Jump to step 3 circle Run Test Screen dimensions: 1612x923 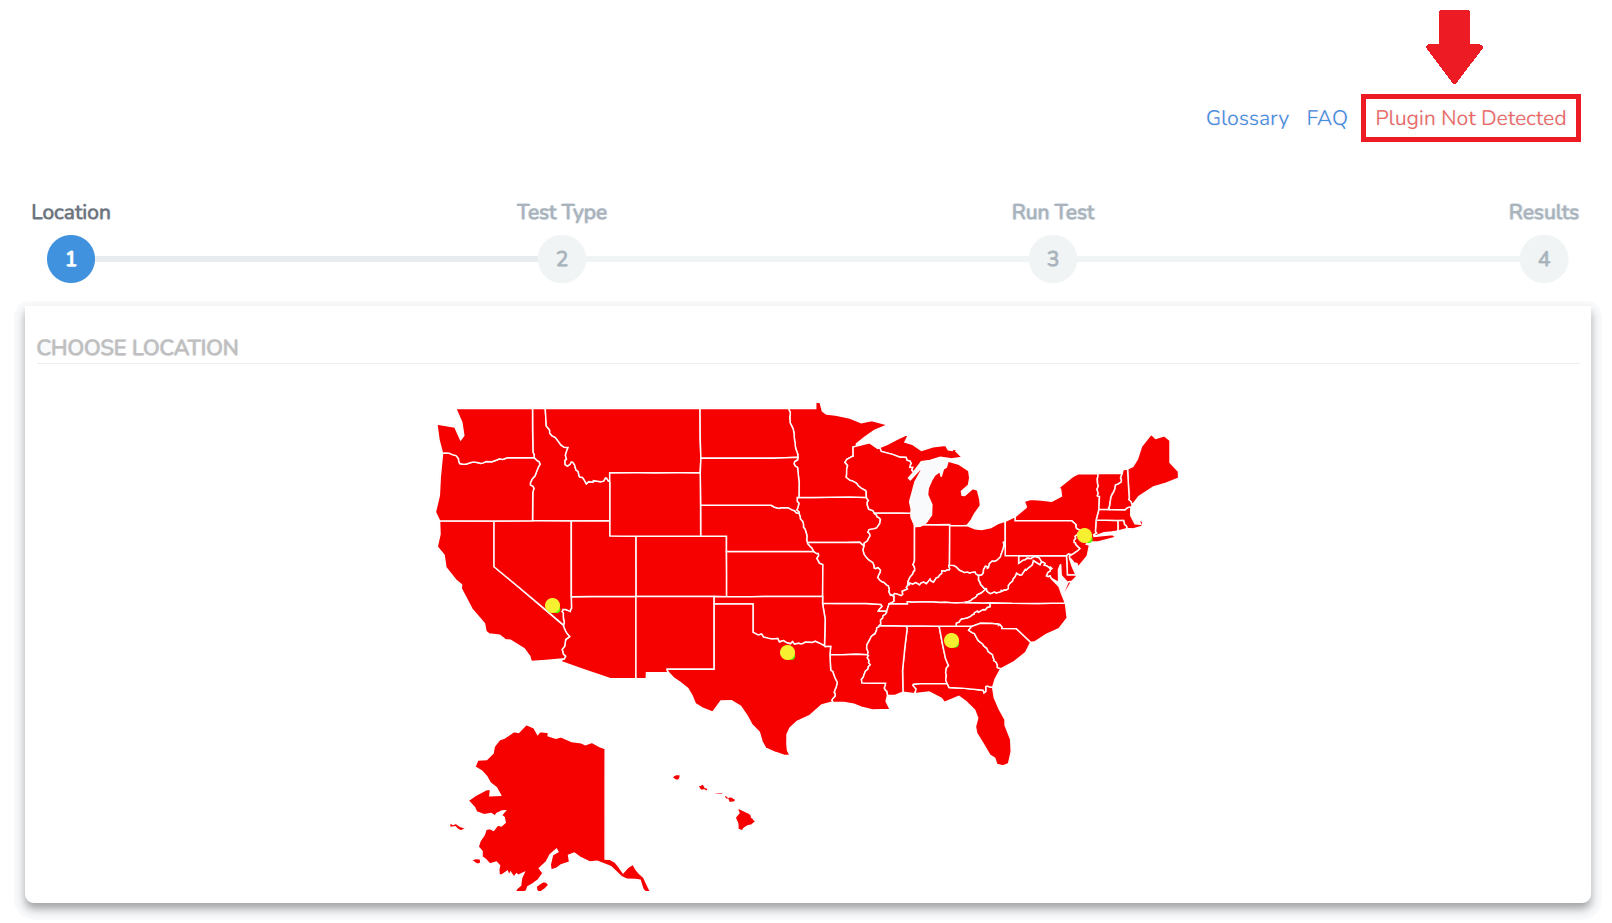coord(1053,259)
